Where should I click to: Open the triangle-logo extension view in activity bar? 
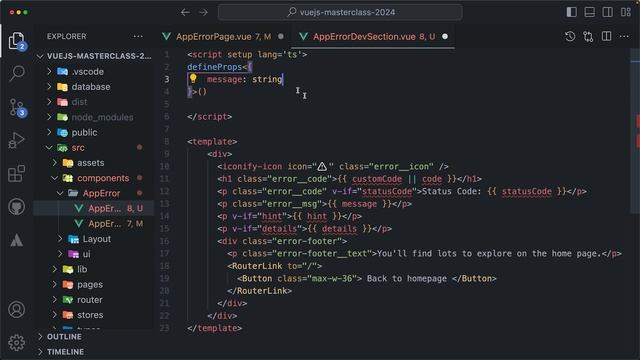[x=16, y=240]
